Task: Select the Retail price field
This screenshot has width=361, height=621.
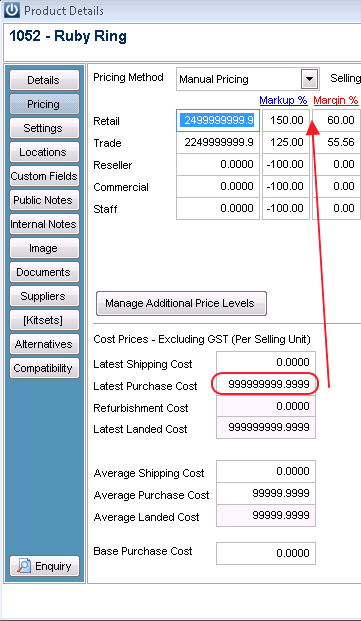Action: [x=218, y=120]
